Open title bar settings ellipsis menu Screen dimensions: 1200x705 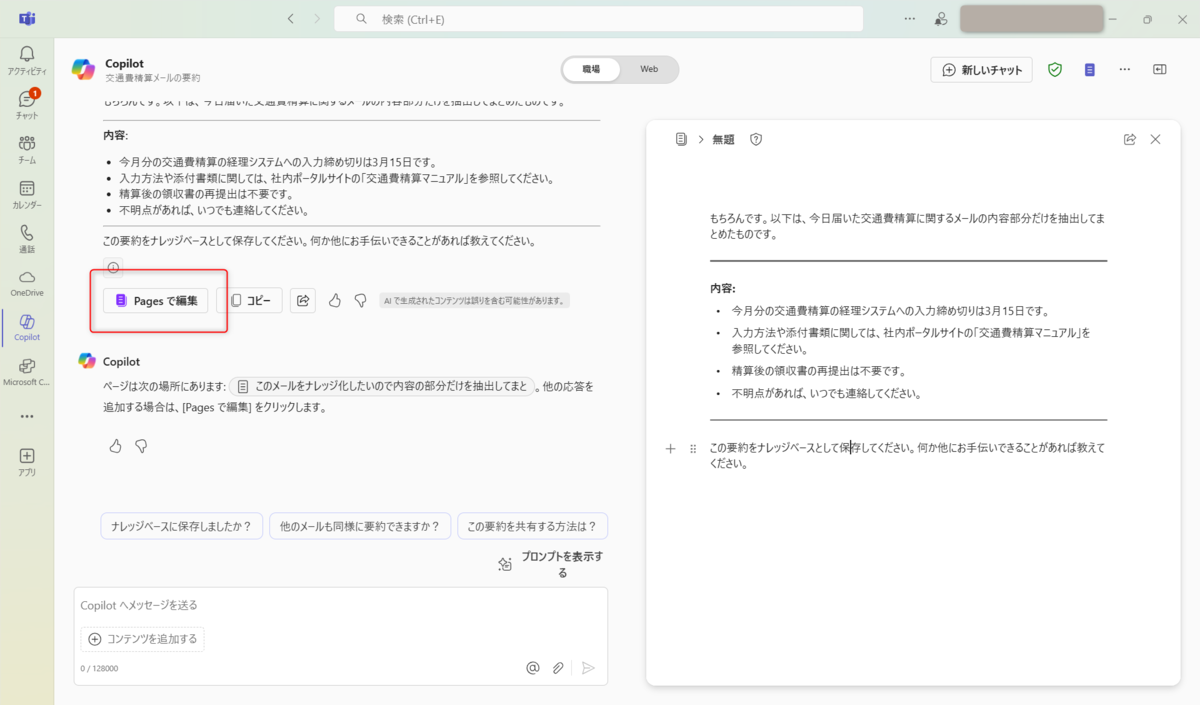pyautogui.click(x=909, y=18)
